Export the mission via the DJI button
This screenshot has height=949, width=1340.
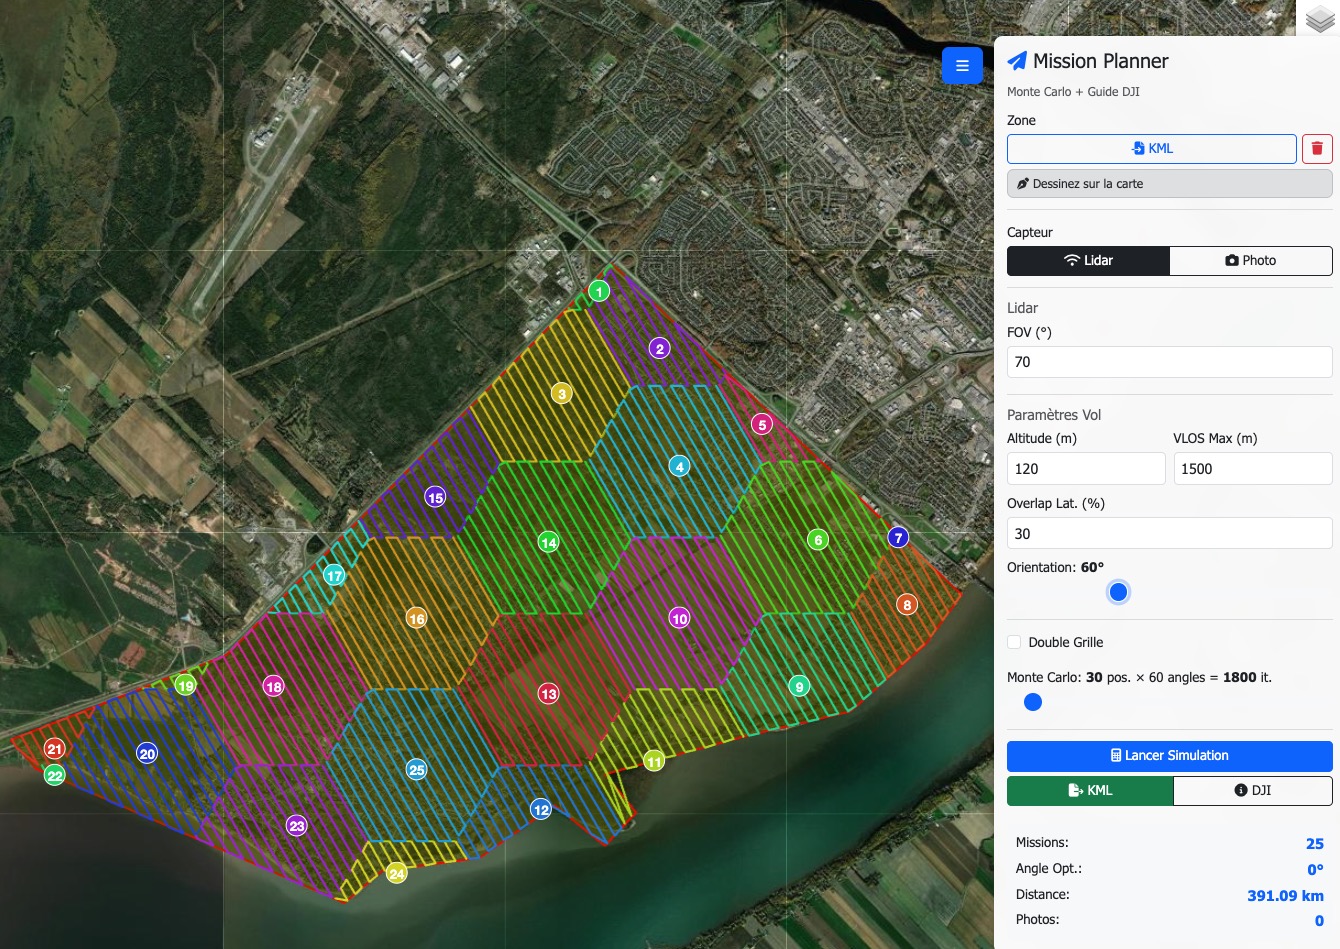tap(1253, 790)
